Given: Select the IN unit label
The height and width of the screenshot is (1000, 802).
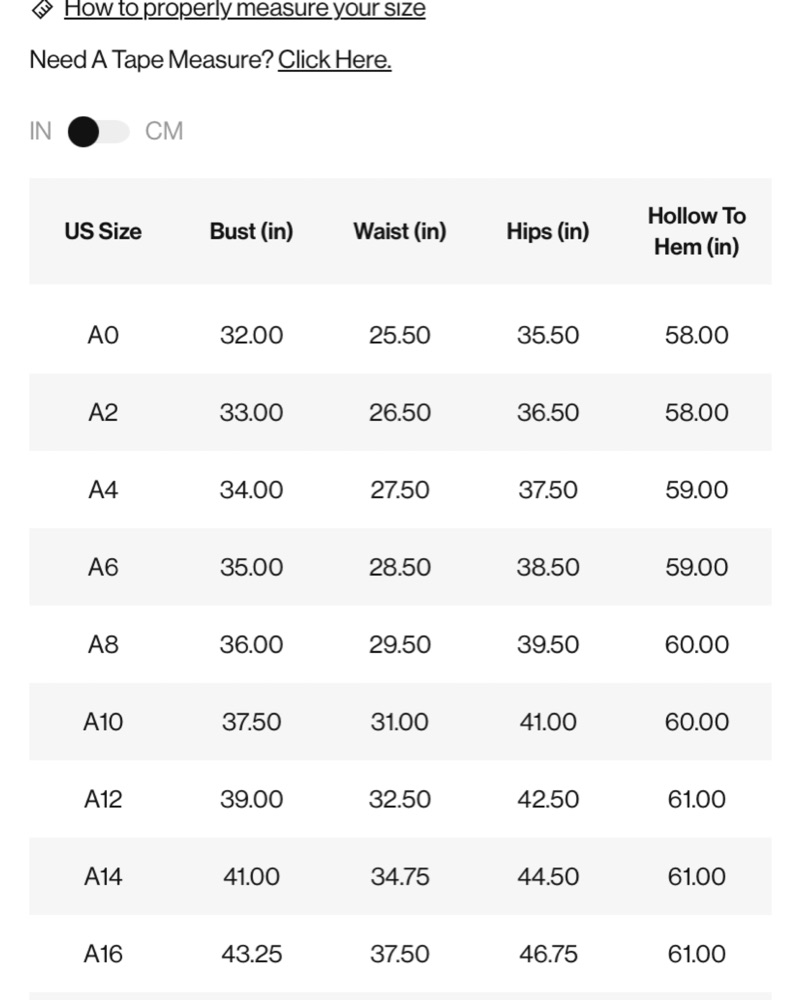Looking at the screenshot, I should pyautogui.click(x=40, y=131).
